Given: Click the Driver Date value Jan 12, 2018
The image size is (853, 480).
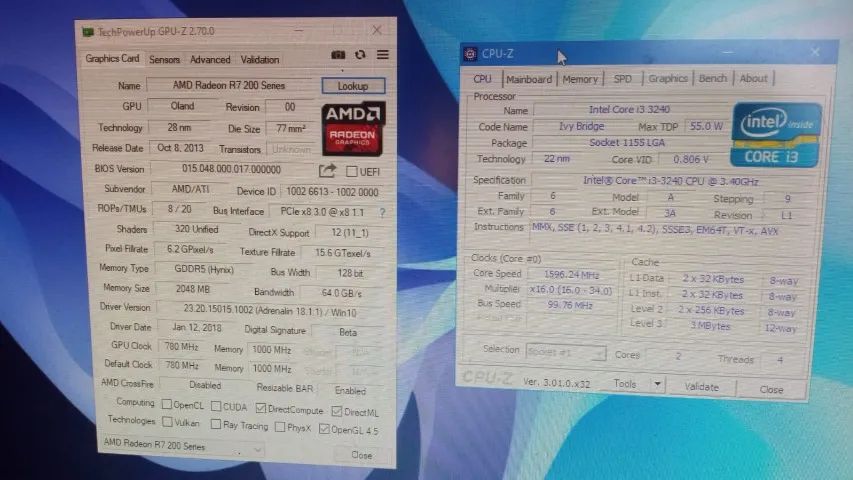Looking at the screenshot, I should (196, 328).
